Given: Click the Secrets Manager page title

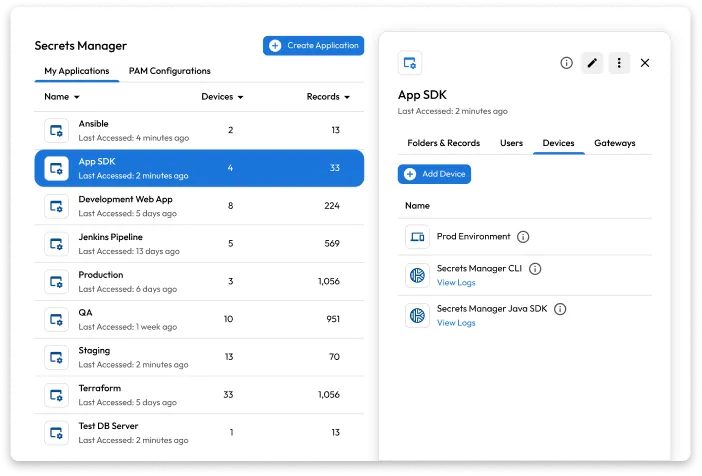Looking at the screenshot, I should (81, 46).
